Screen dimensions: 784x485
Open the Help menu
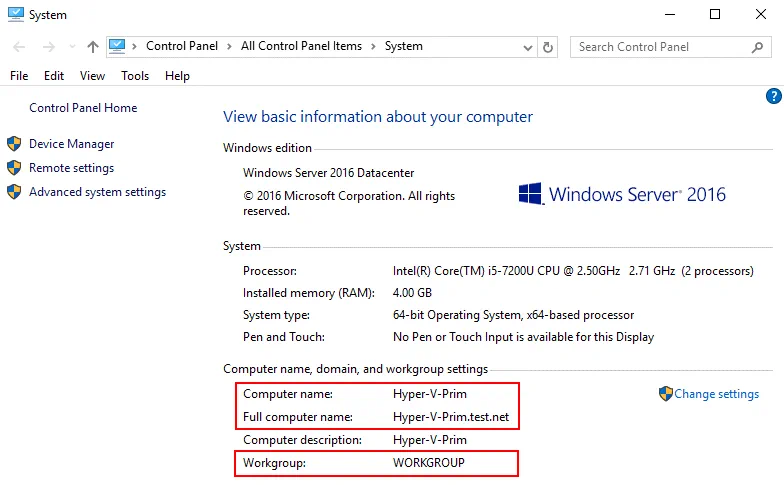(177, 76)
